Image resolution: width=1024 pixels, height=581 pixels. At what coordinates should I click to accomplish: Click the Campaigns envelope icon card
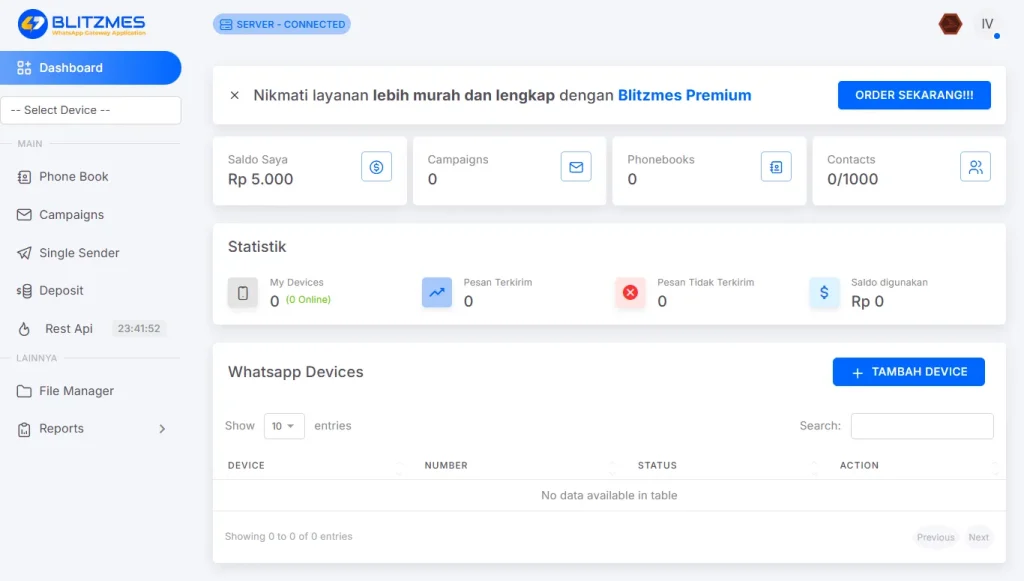pos(576,167)
